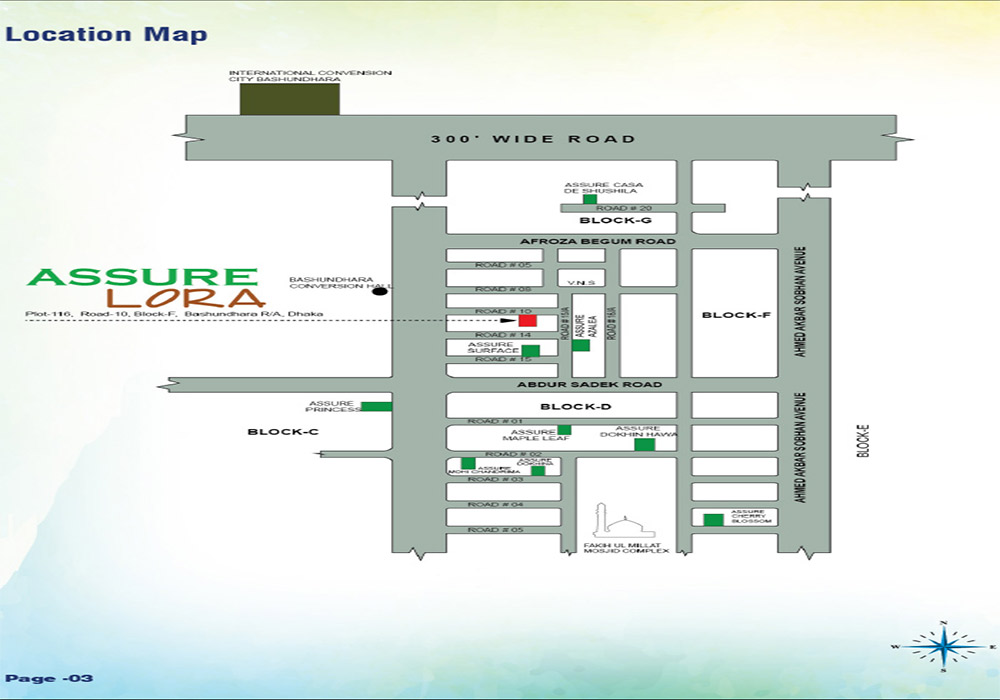Click the green Assure Moni Chandrima marker

[468, 463]
